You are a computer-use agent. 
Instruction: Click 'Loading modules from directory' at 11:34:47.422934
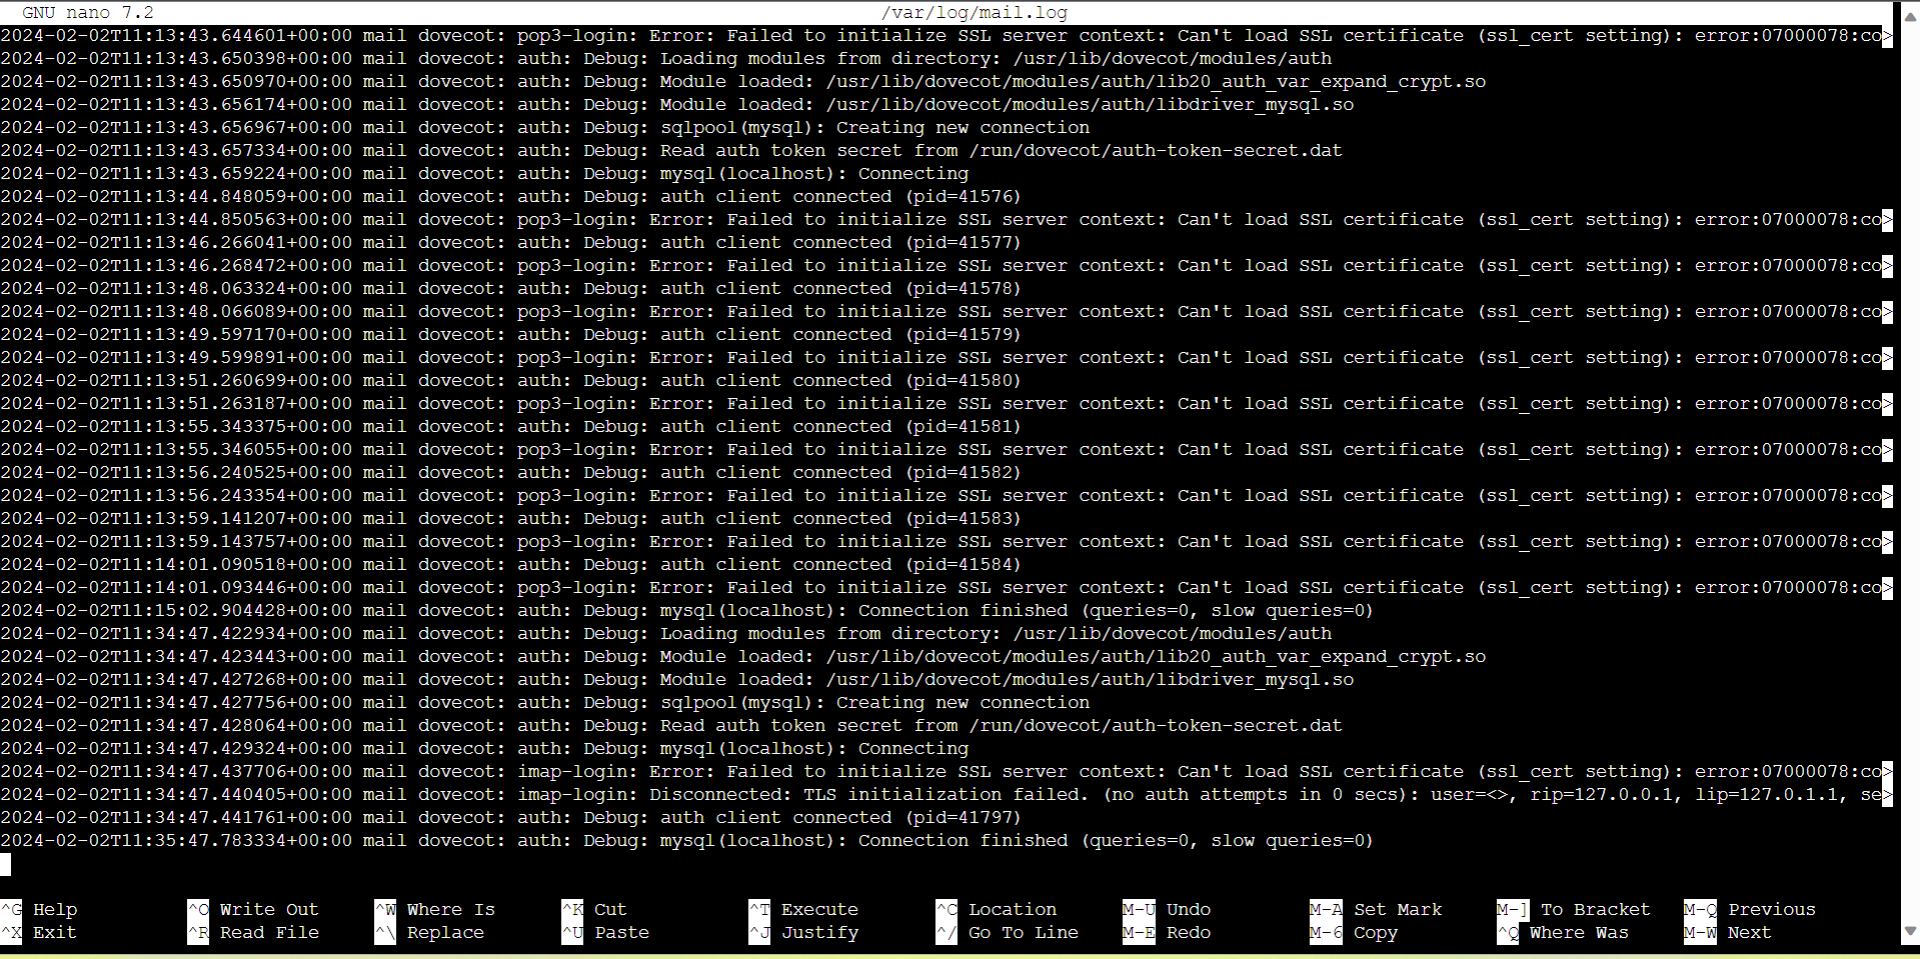click(x=666, y=634)
